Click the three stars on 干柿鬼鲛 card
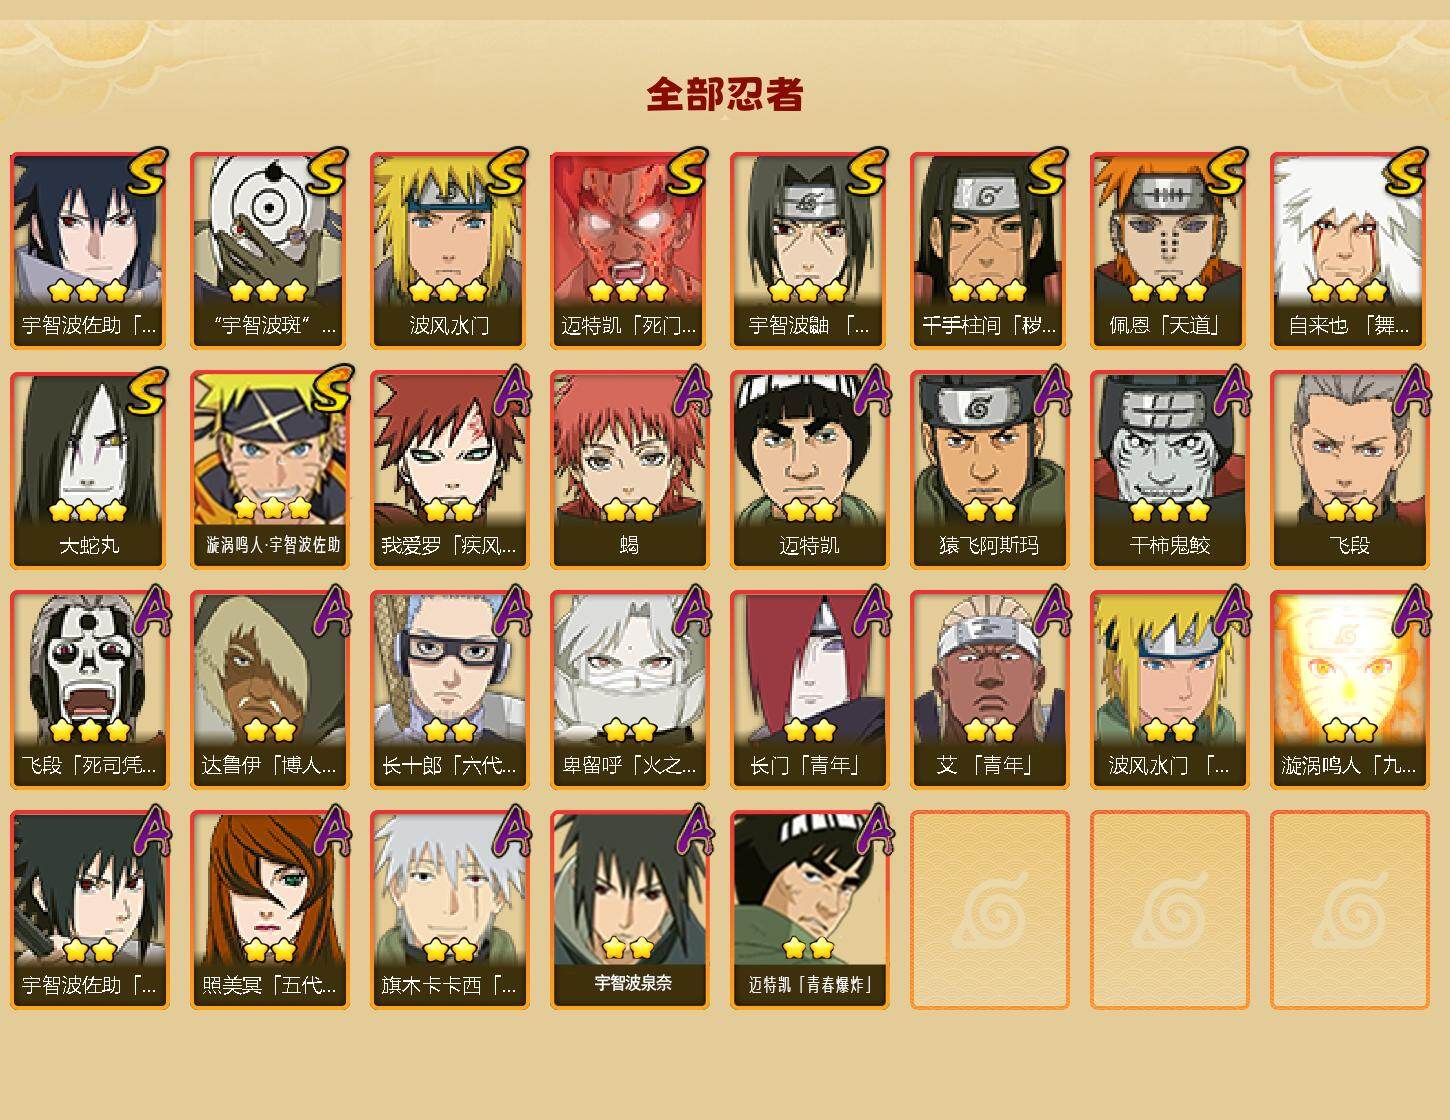This screenshot has height=1120, width=1450. (1169, 511)
